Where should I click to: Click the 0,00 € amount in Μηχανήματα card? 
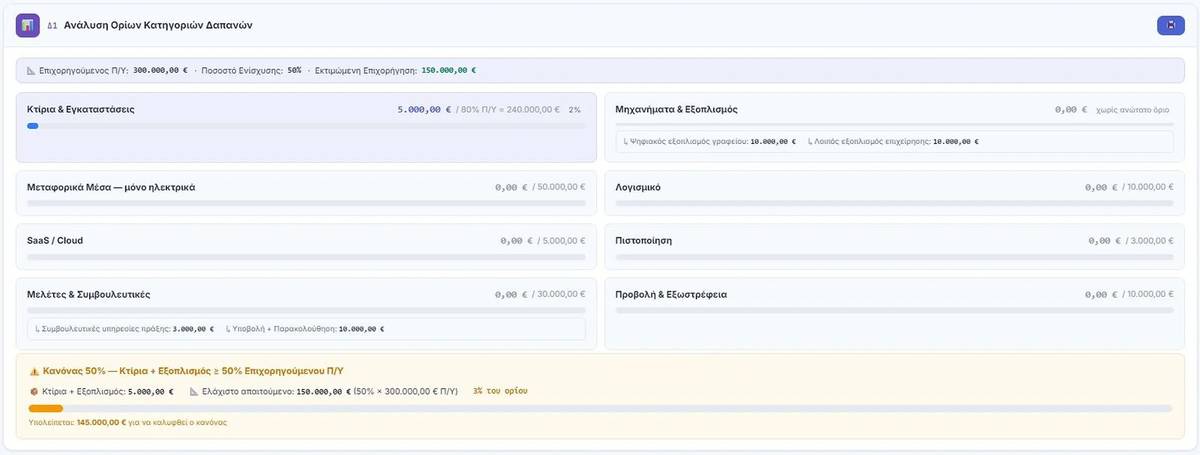click(1070, 110)
